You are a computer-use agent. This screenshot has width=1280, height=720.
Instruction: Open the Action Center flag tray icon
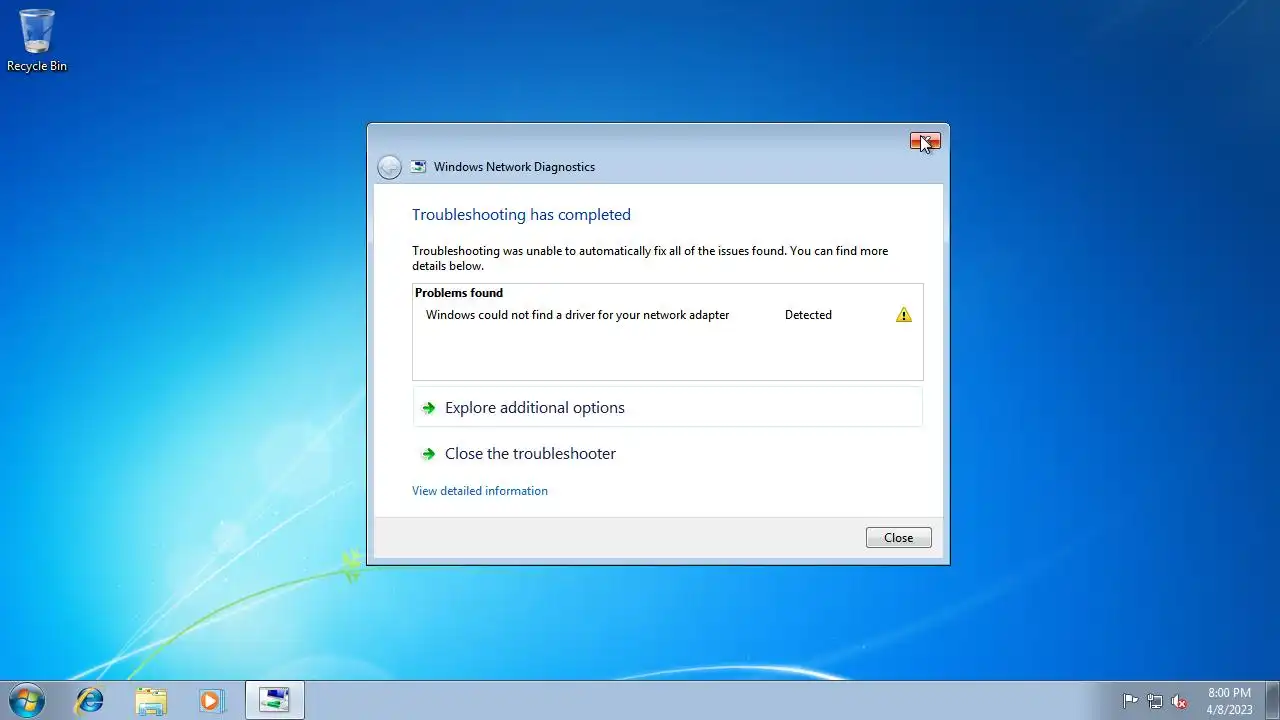[1131, 701]
